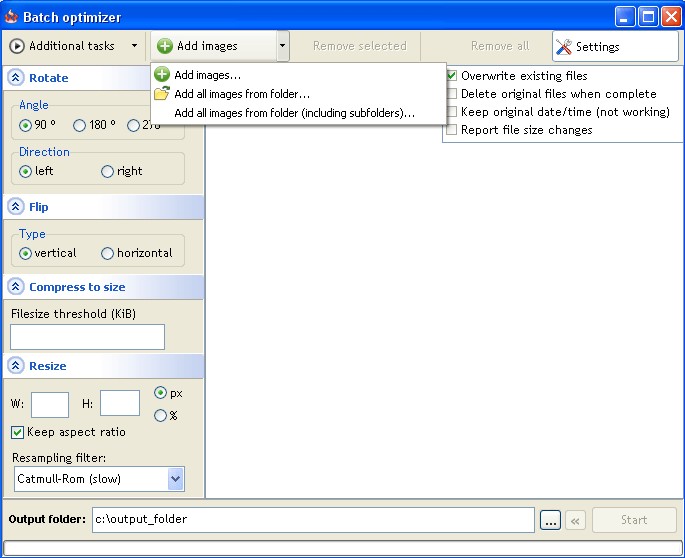Click the green plus Add images icon
The image size is (685, 558).
tap(164, 46)
